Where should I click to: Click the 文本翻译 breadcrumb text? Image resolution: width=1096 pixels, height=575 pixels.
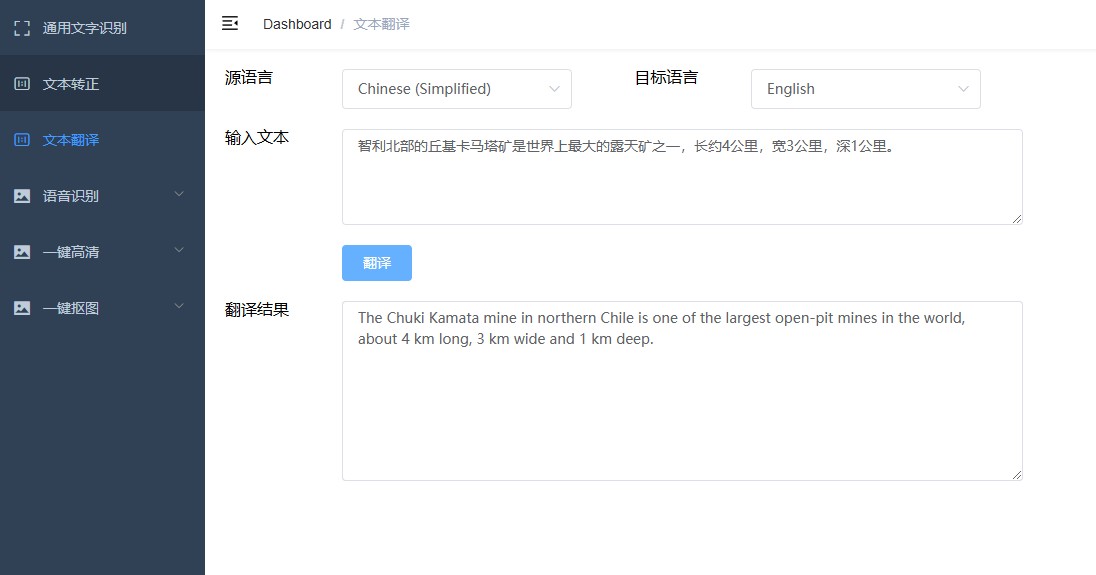[382, 24]
